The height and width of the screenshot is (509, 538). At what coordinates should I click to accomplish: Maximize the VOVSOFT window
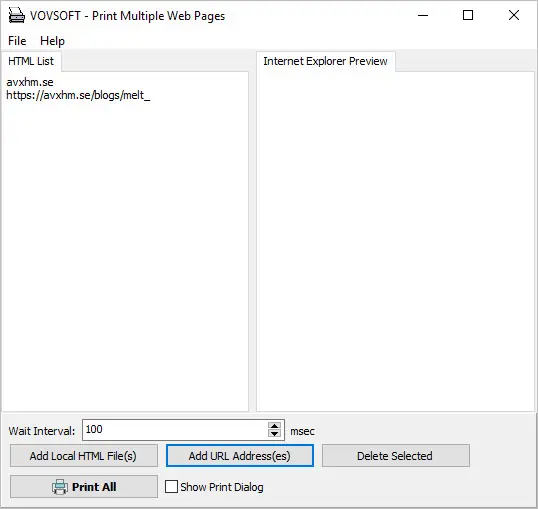[x=468, y=15]
